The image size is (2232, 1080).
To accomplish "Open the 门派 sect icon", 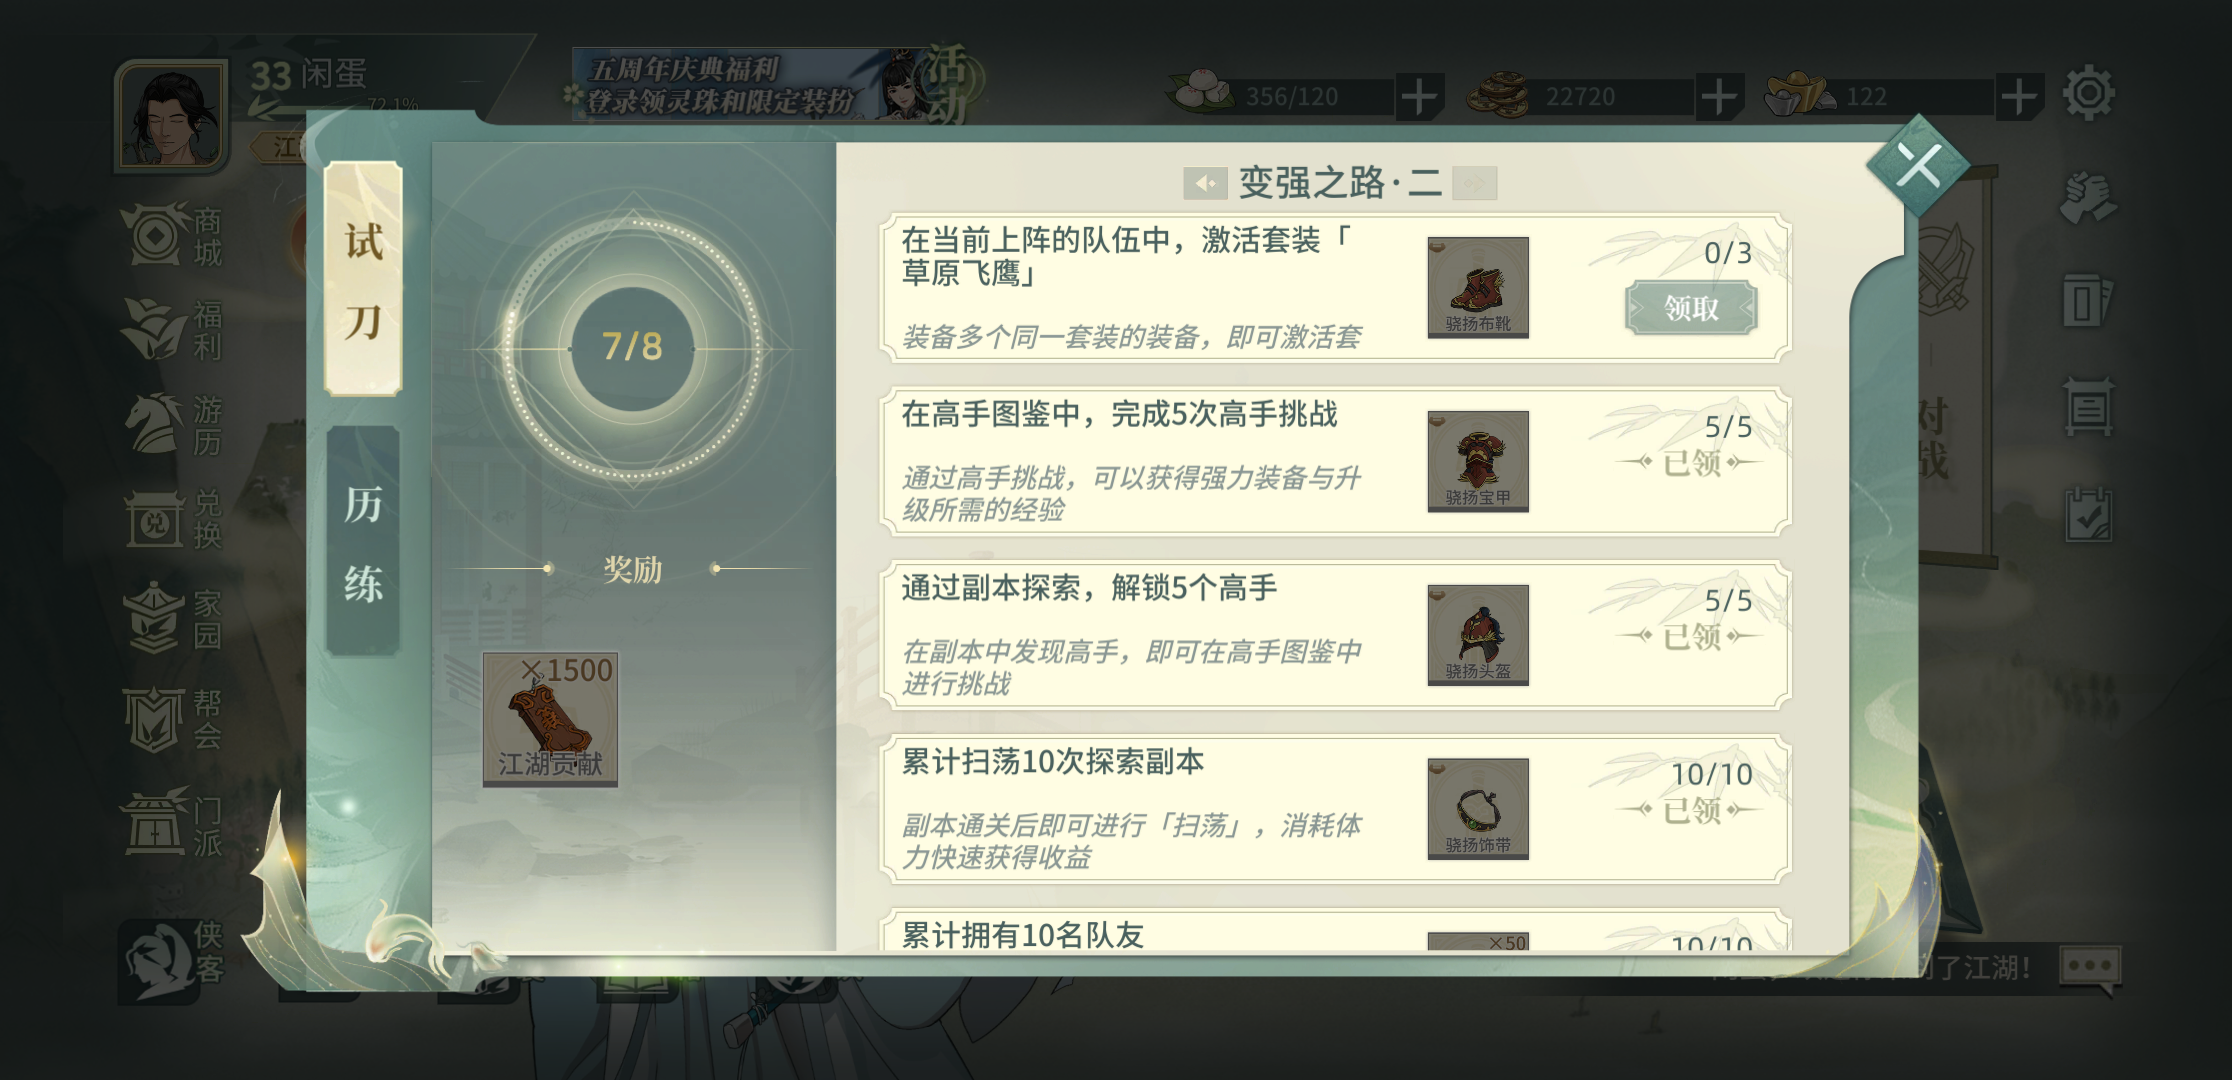I will point(172,823).
